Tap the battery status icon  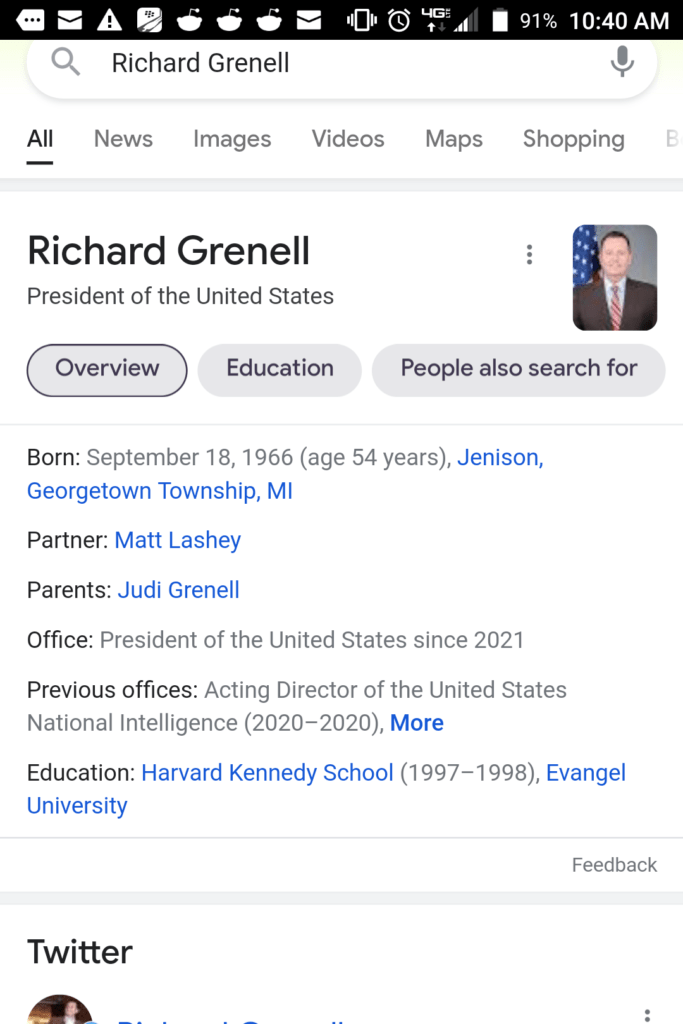coord(501,19)
